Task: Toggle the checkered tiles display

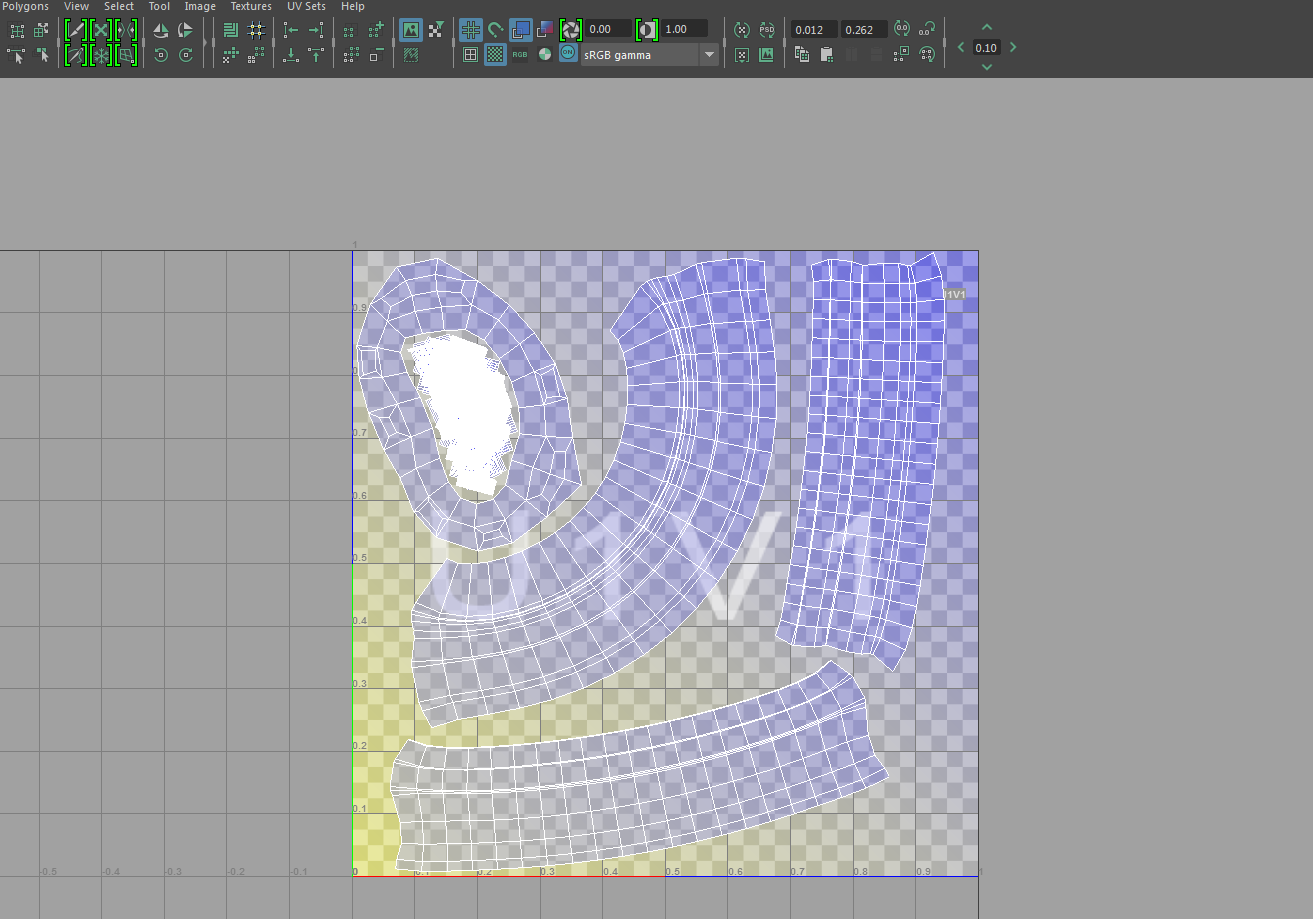Action: 495,55
